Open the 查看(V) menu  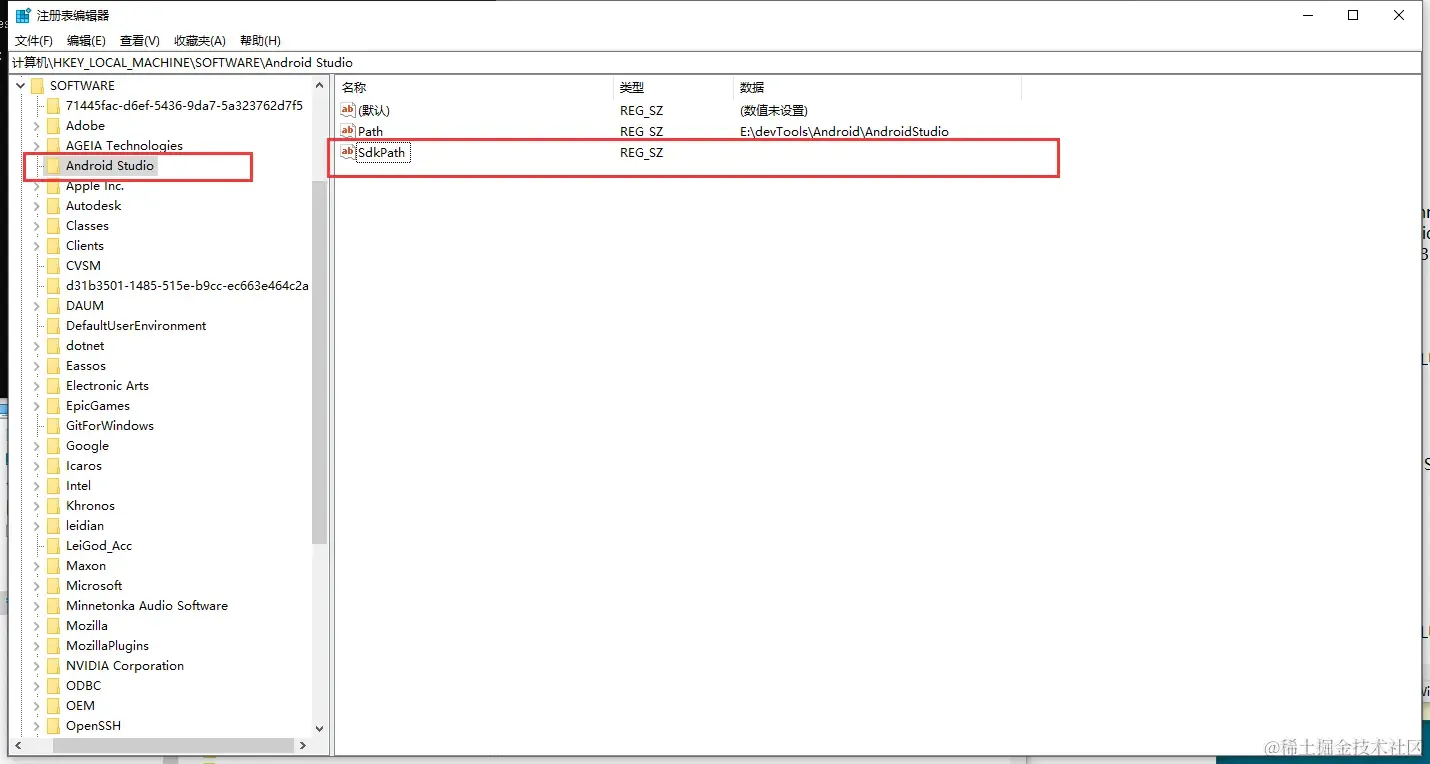[x=140, y=41]
